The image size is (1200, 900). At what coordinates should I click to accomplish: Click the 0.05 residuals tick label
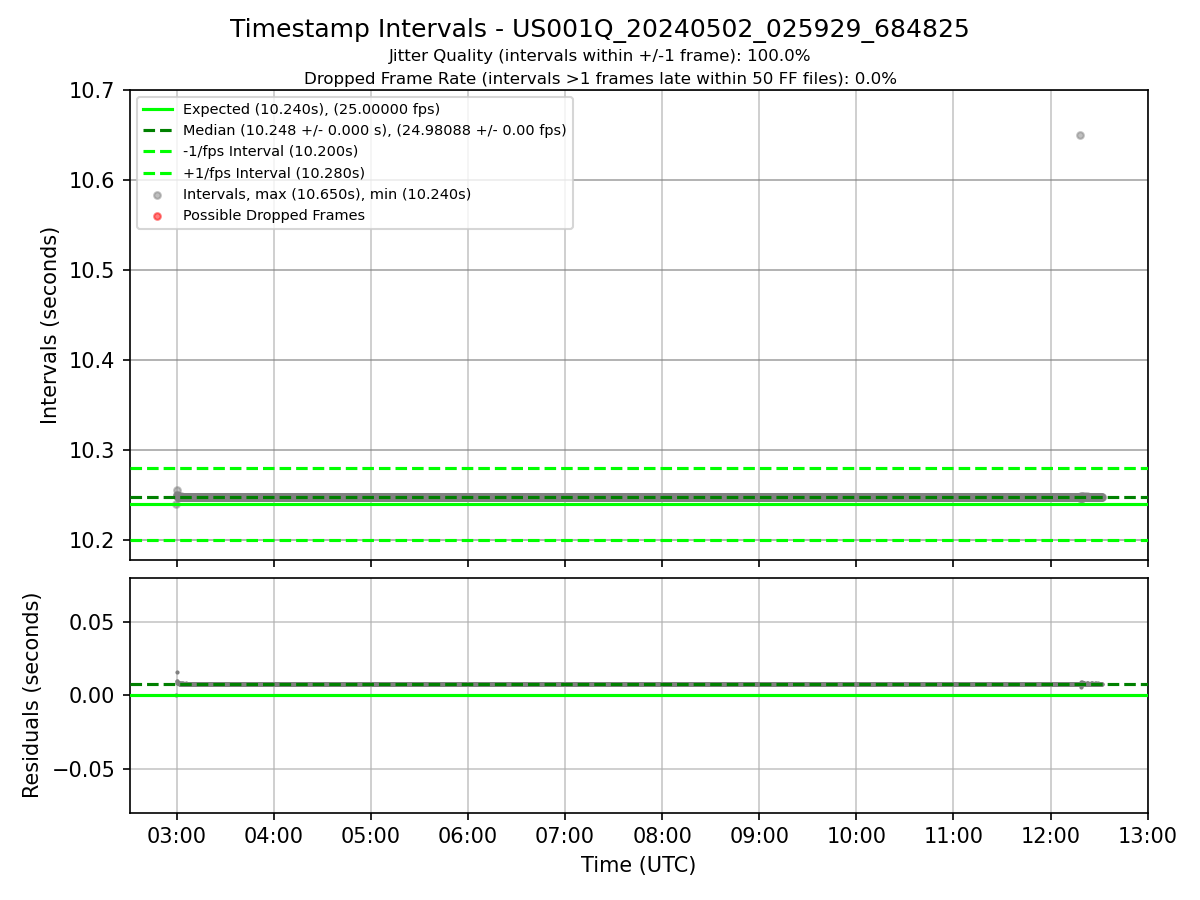point(91,623)
